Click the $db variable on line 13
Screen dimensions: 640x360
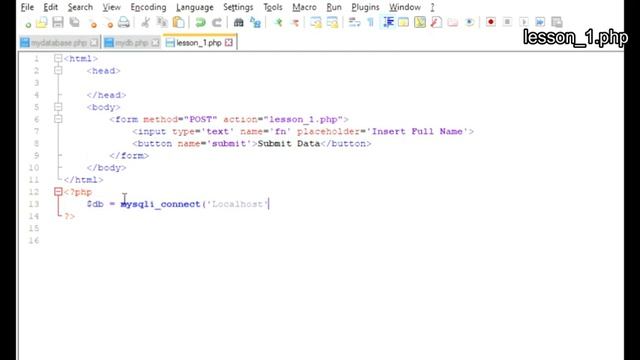[x=95, y=204]
